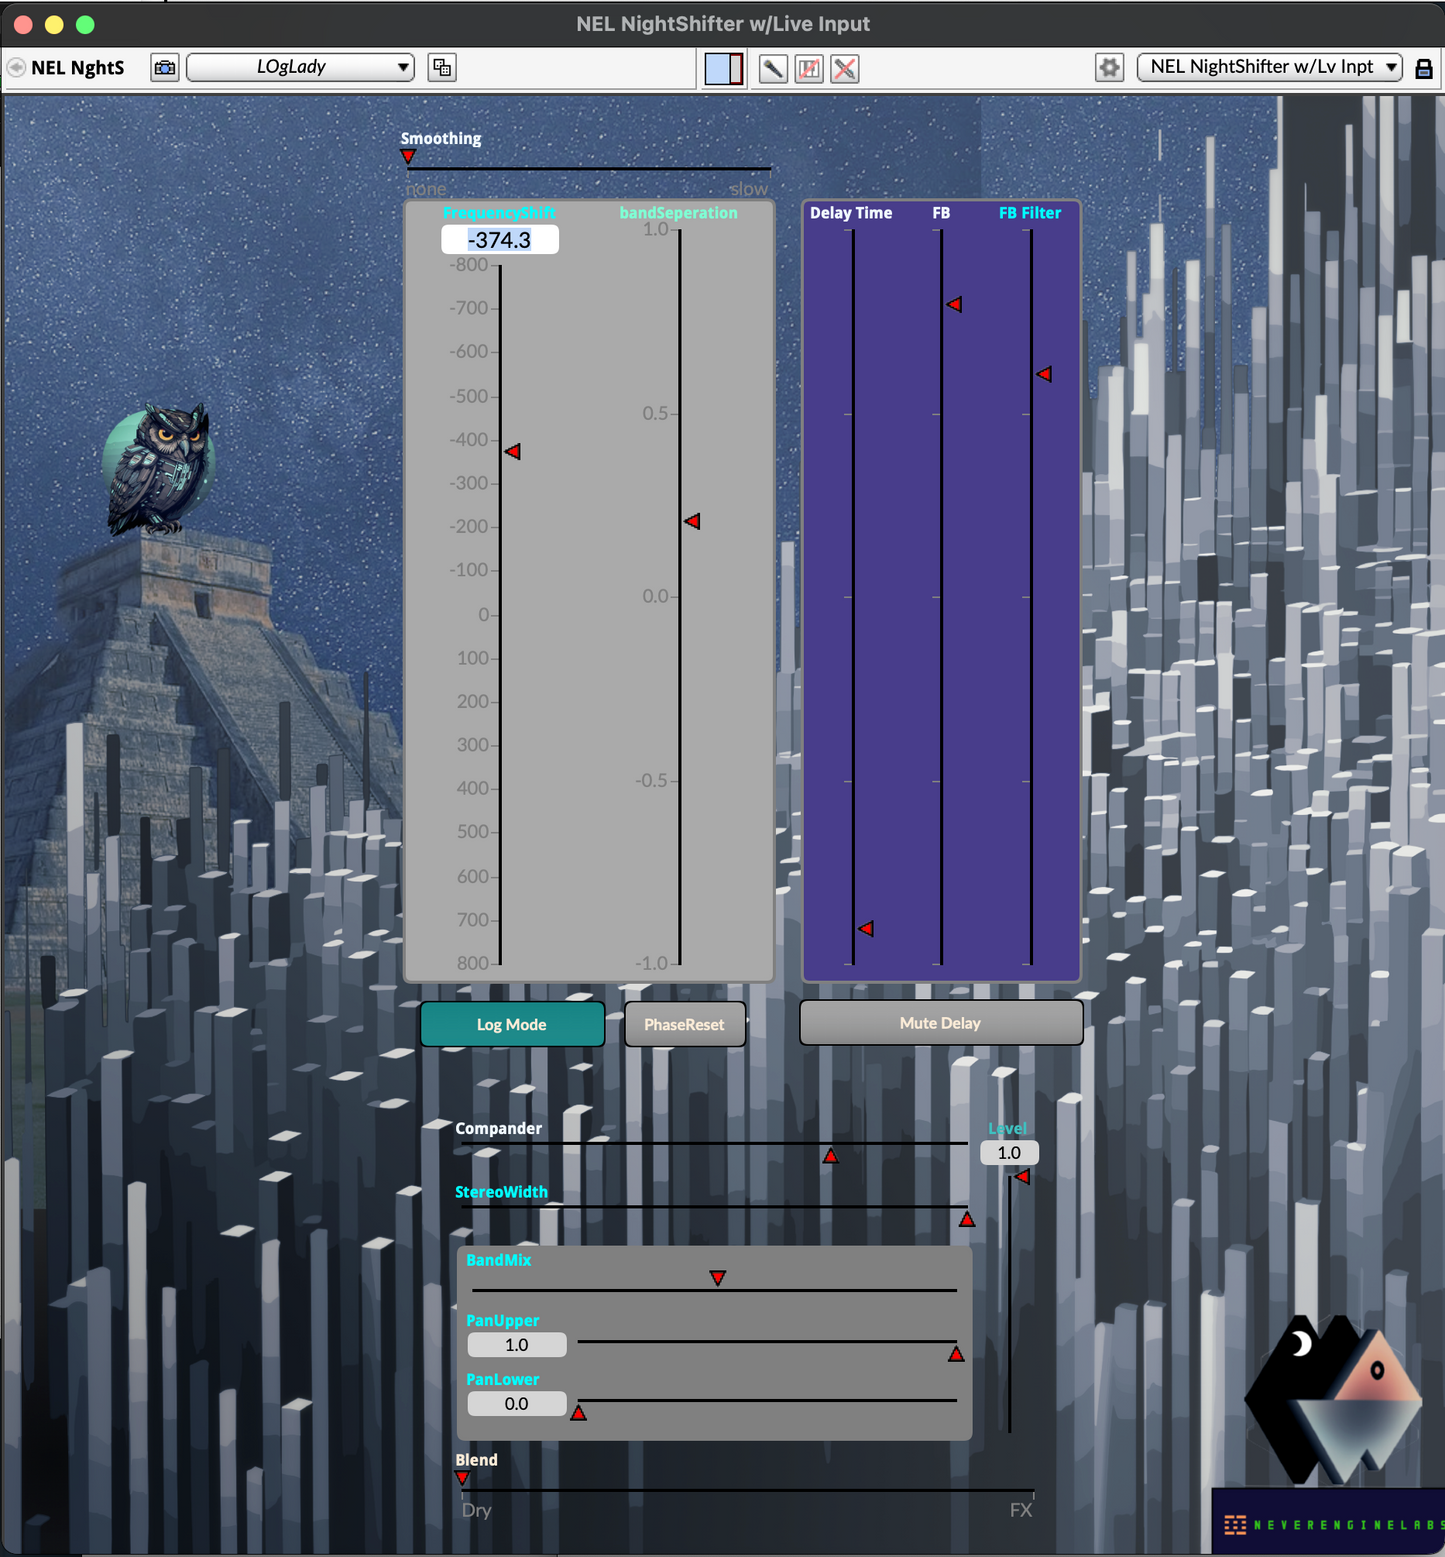This screenshot has width=1445, height=1557.
Task: Select the edit wrench tool icon
Action: [773, 69]
